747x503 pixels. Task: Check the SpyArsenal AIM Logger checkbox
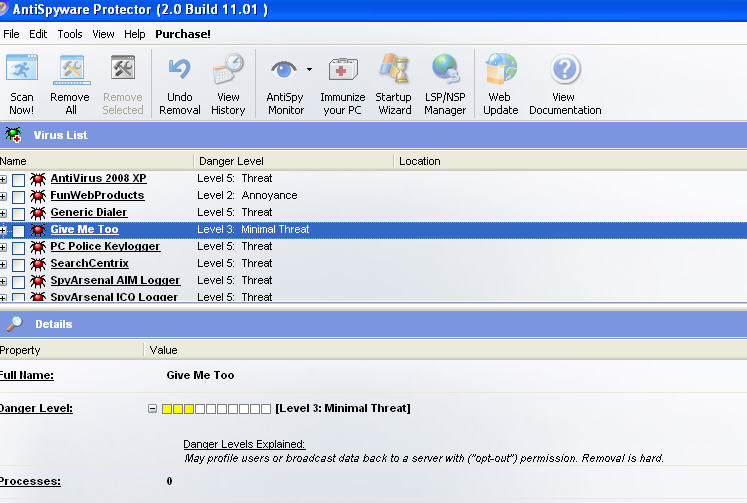tap(19, 282)
